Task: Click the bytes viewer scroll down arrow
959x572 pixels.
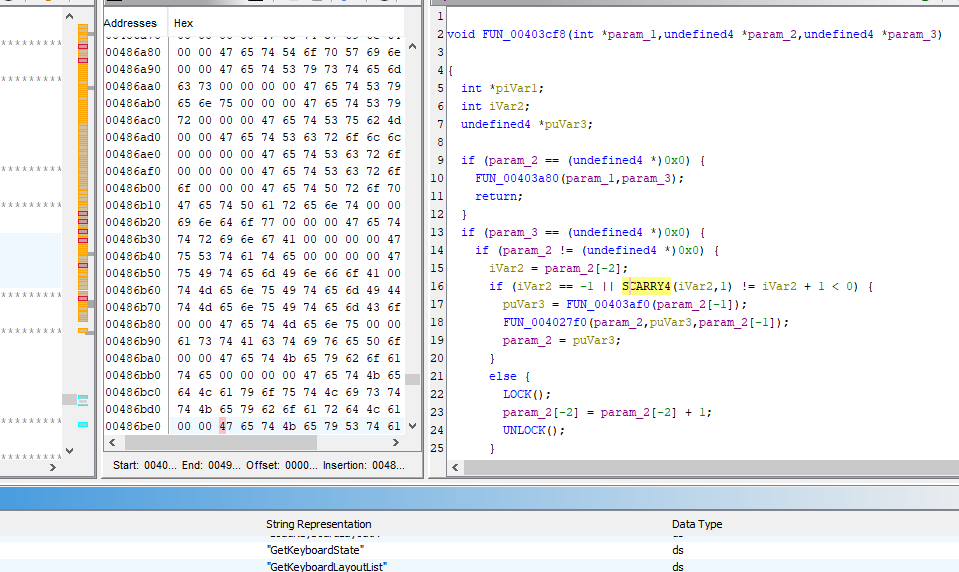Action: 413,426
